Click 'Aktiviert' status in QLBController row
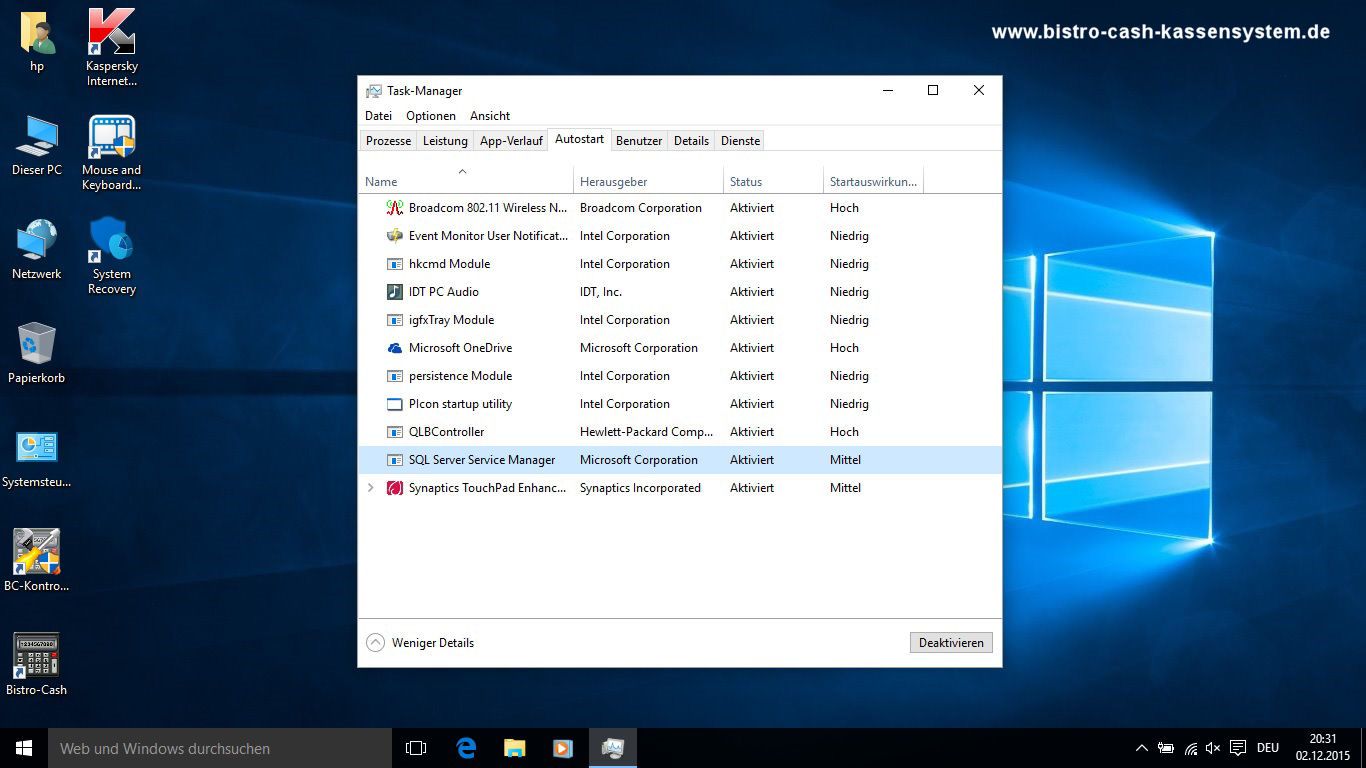 752,432
